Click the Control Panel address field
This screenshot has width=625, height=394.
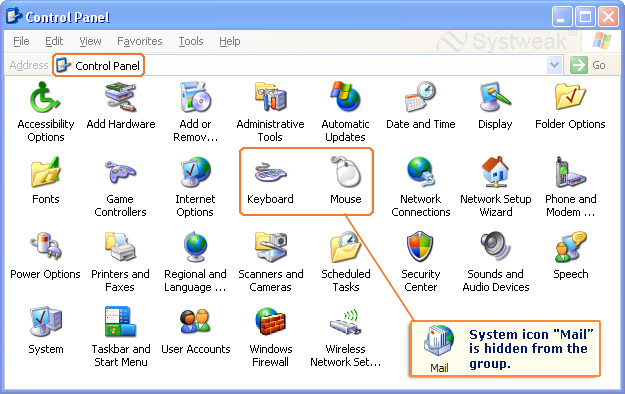point(307,65)
